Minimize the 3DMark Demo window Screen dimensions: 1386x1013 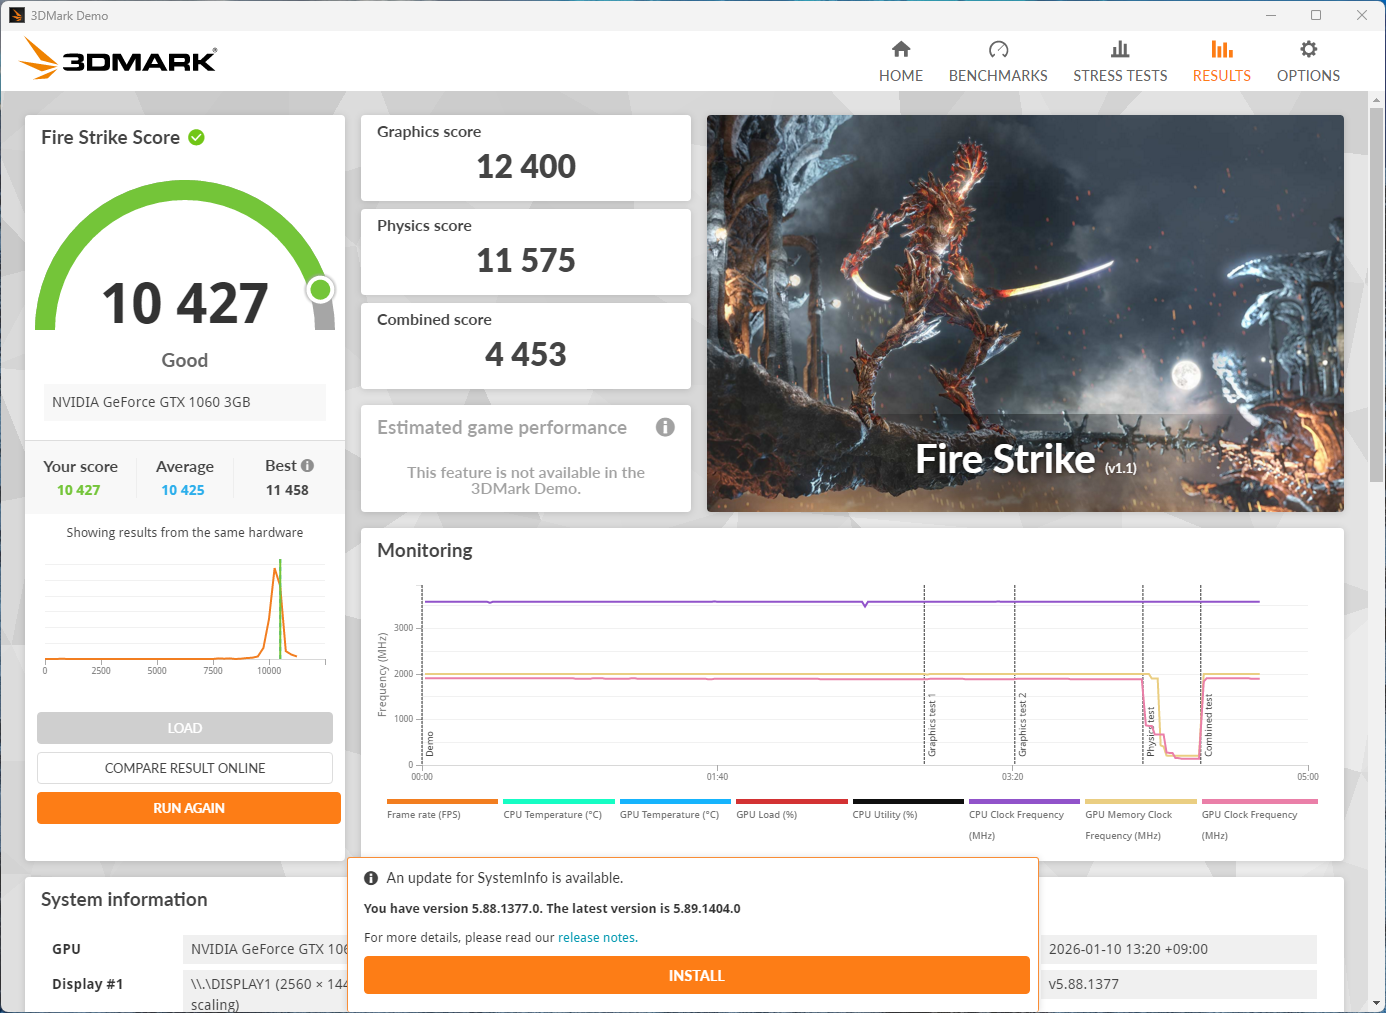(1271, 15)
